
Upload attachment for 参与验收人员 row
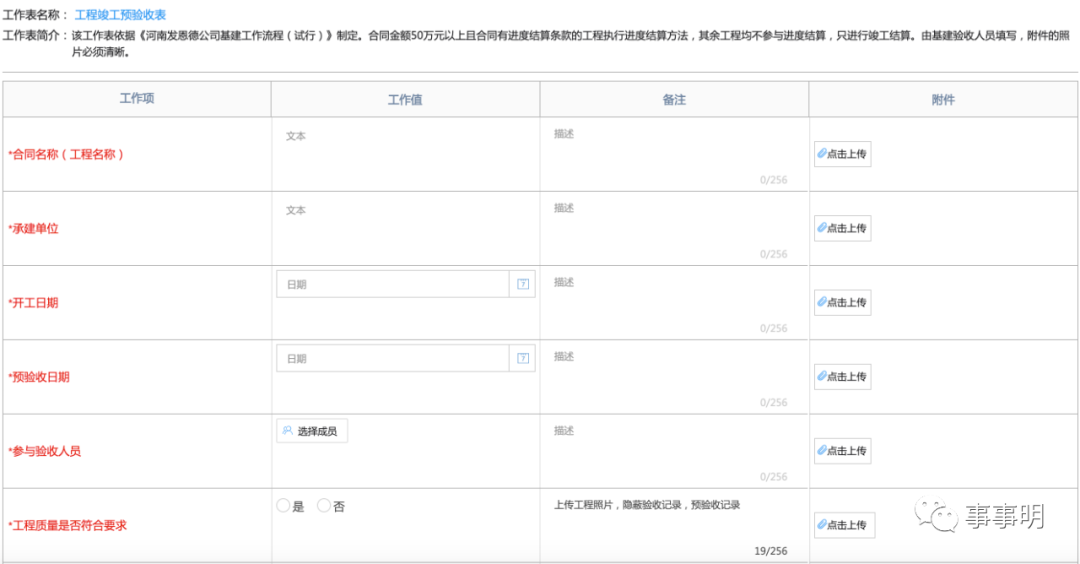coord(842,451)
